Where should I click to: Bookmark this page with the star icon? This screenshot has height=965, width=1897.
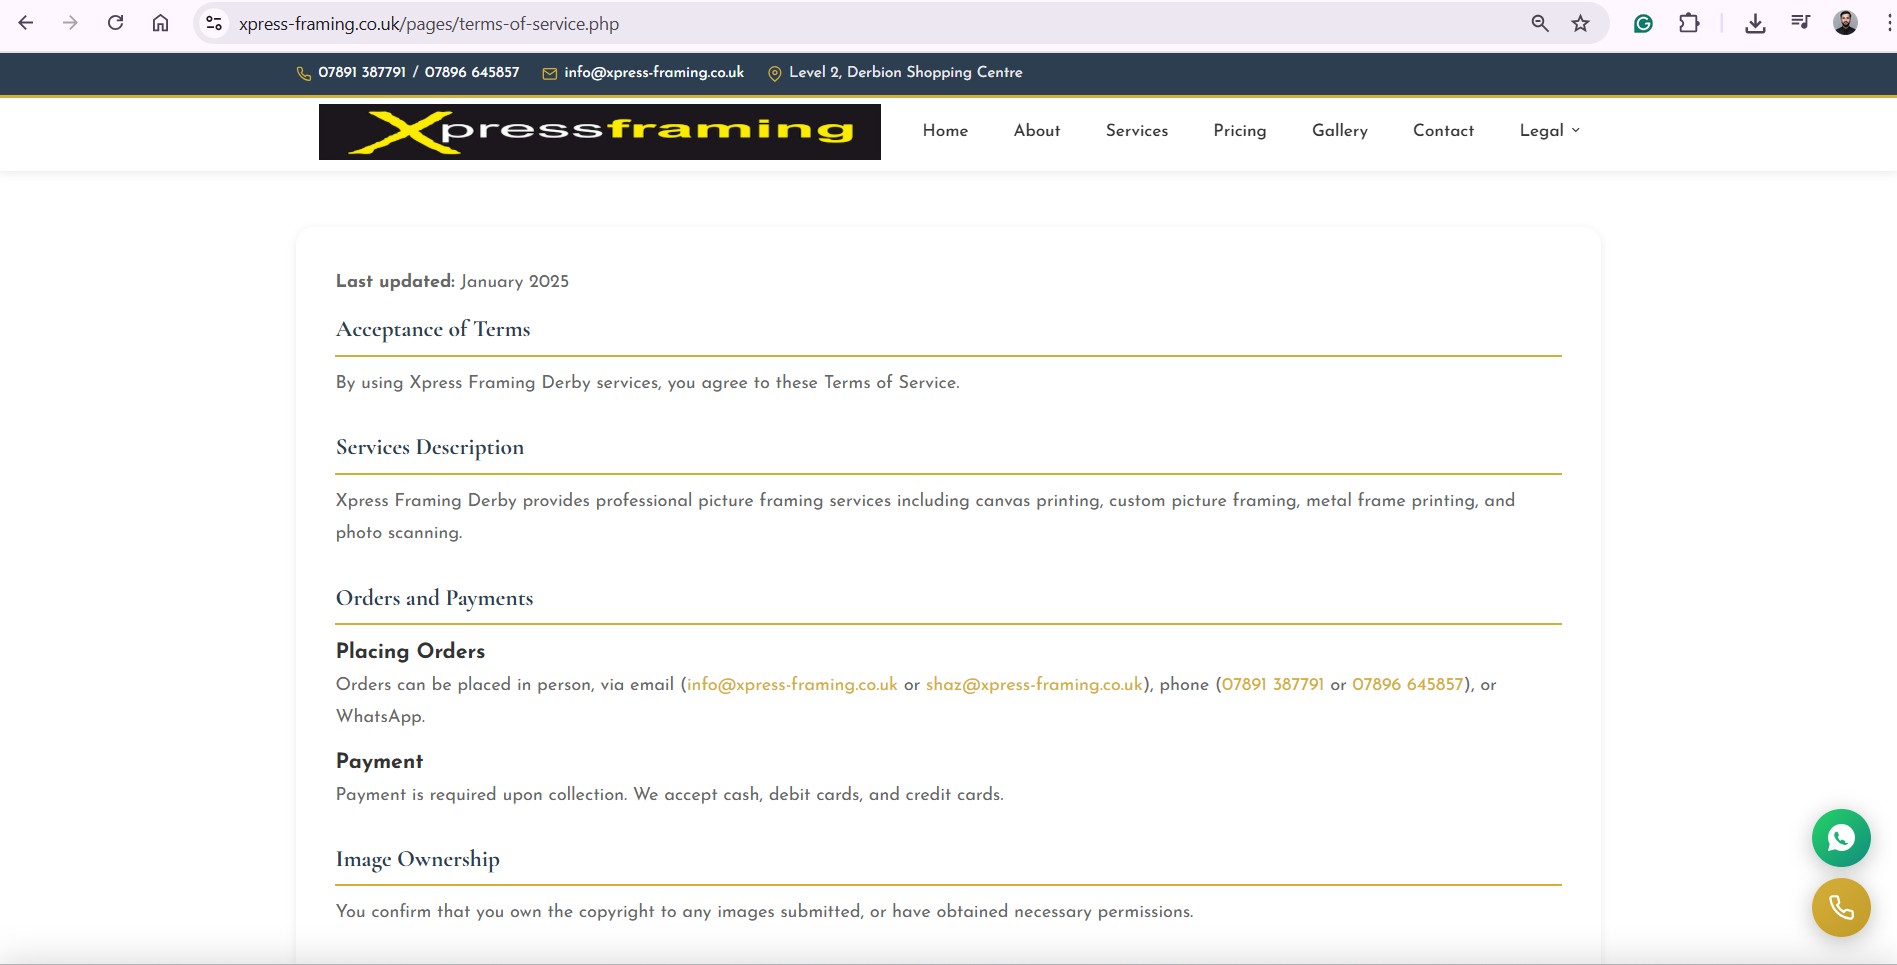1580,23
